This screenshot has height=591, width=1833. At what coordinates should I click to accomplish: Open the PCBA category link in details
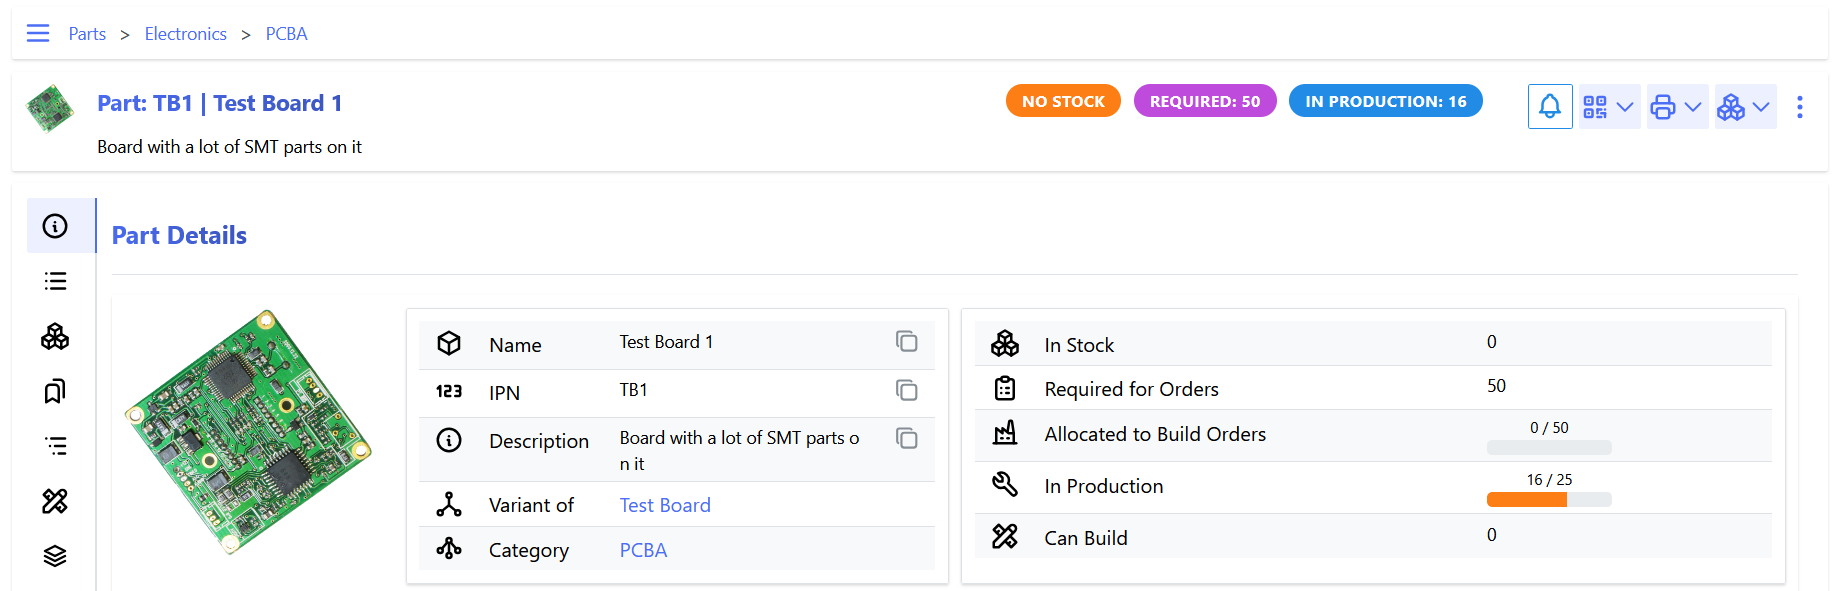point(643,550)
